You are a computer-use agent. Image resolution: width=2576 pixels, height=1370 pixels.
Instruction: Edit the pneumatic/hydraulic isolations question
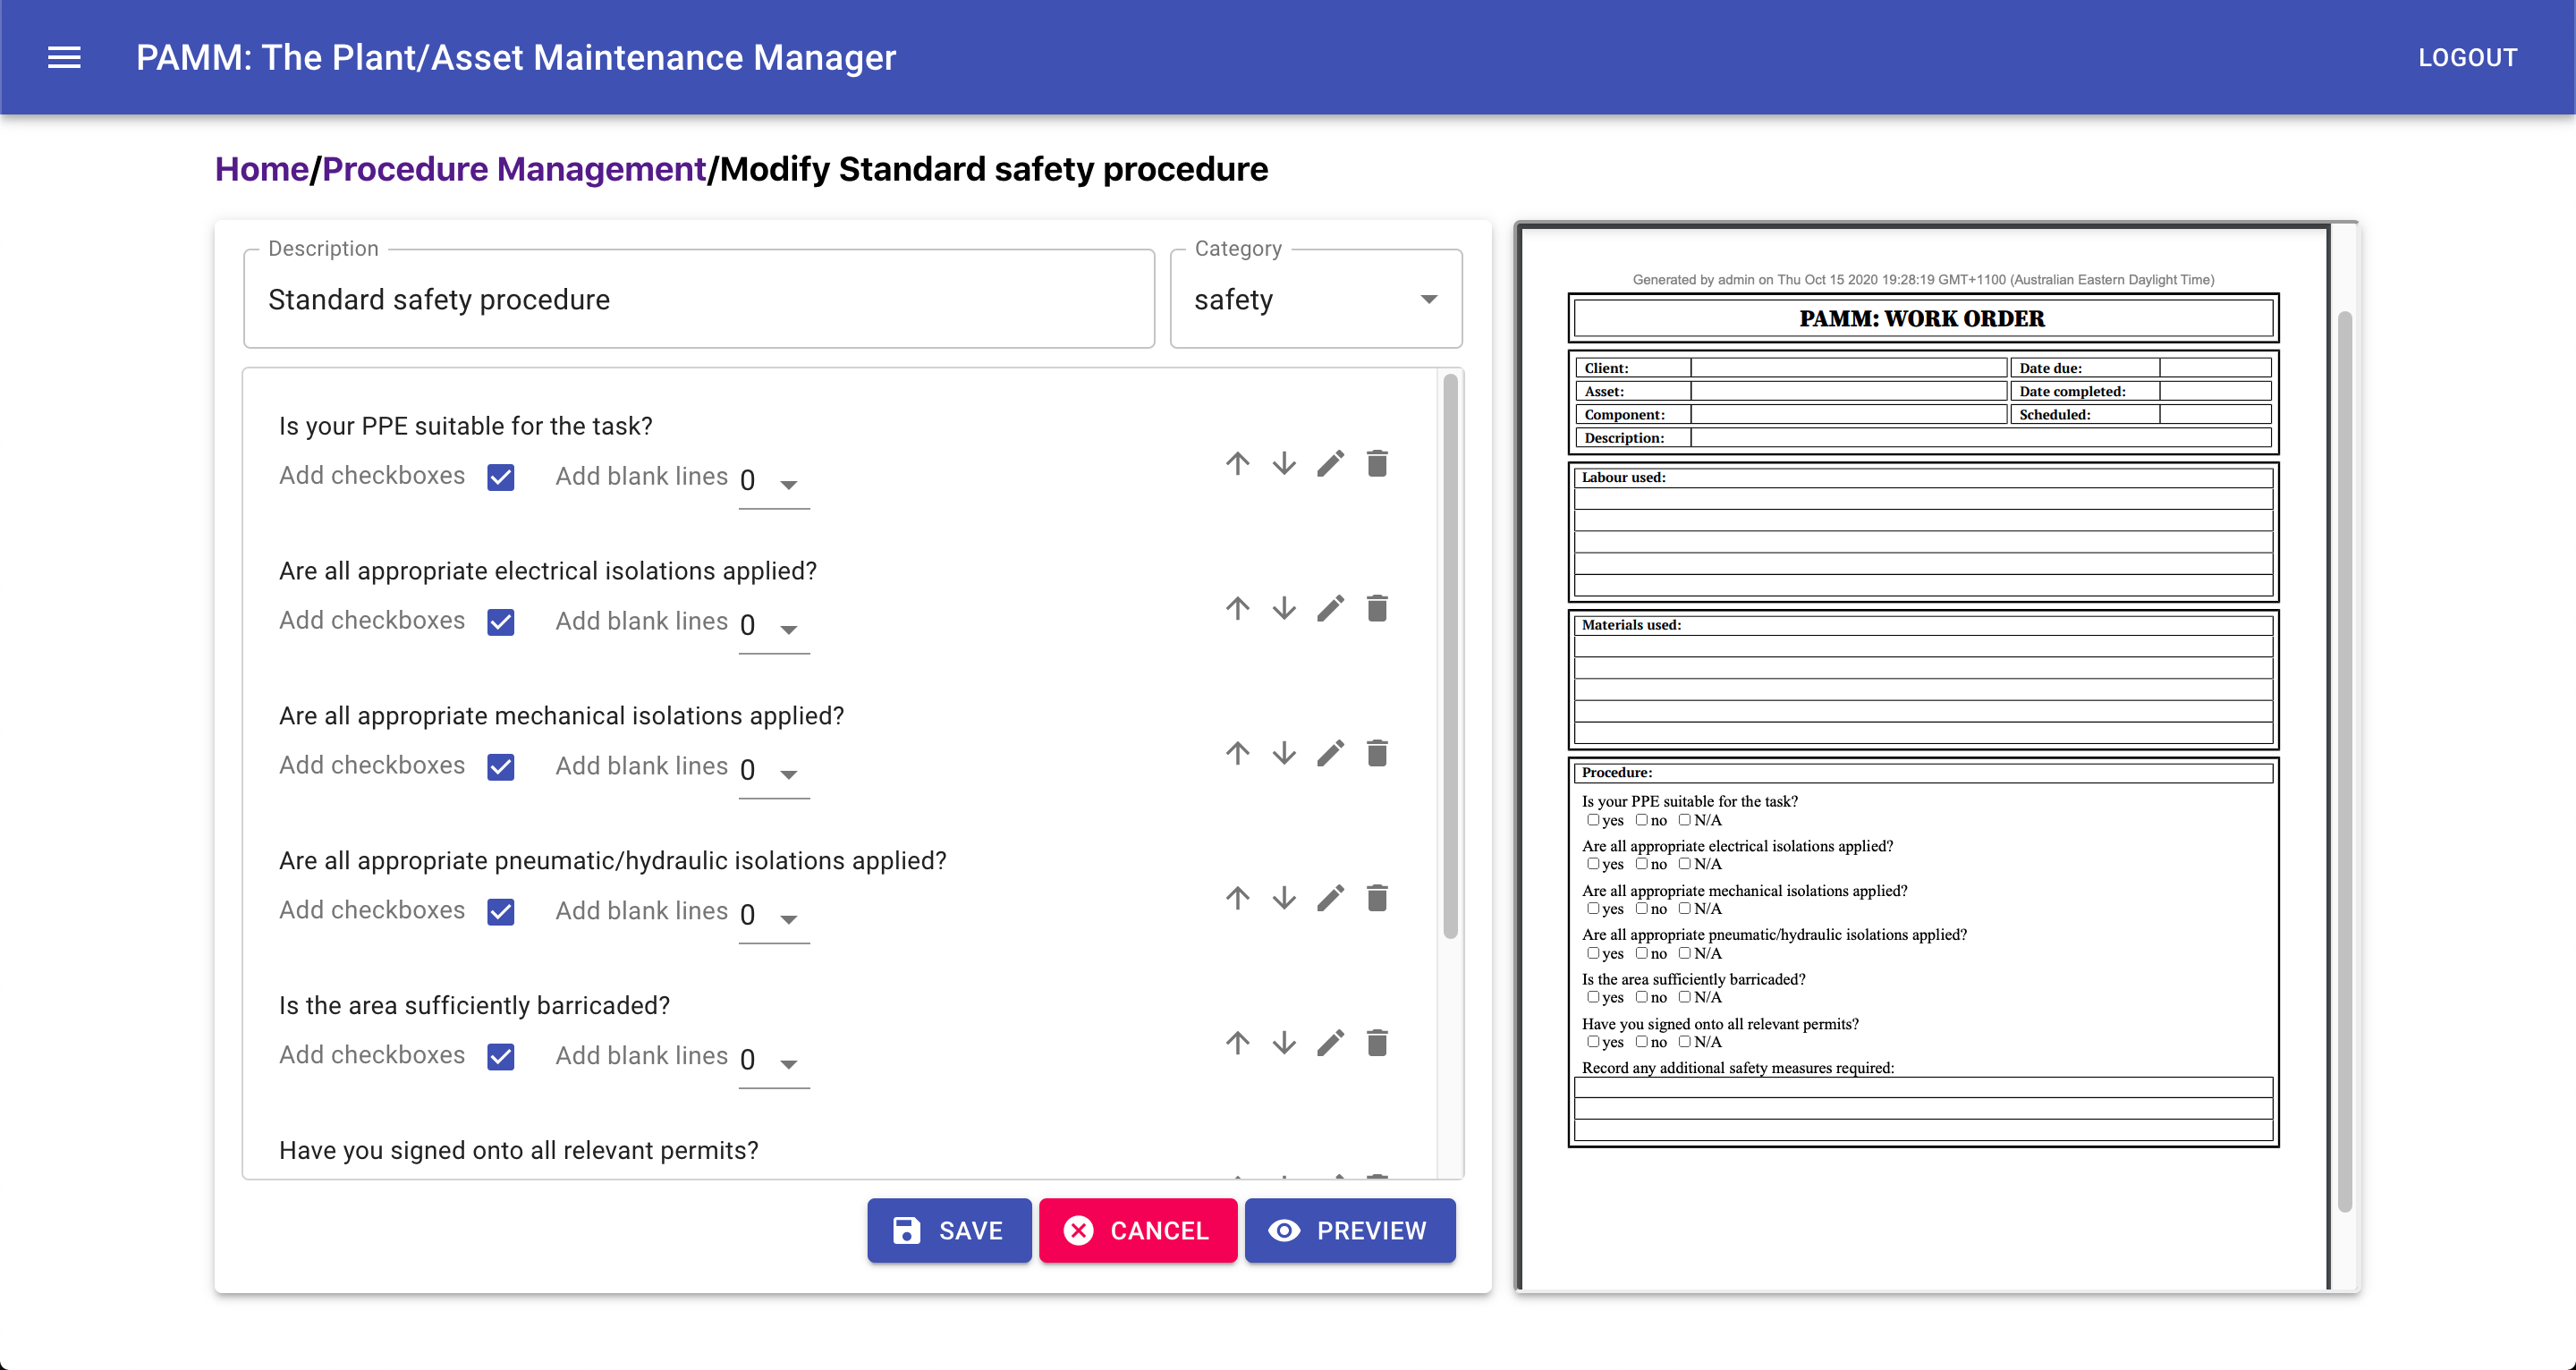click(x=1330, y=898)
